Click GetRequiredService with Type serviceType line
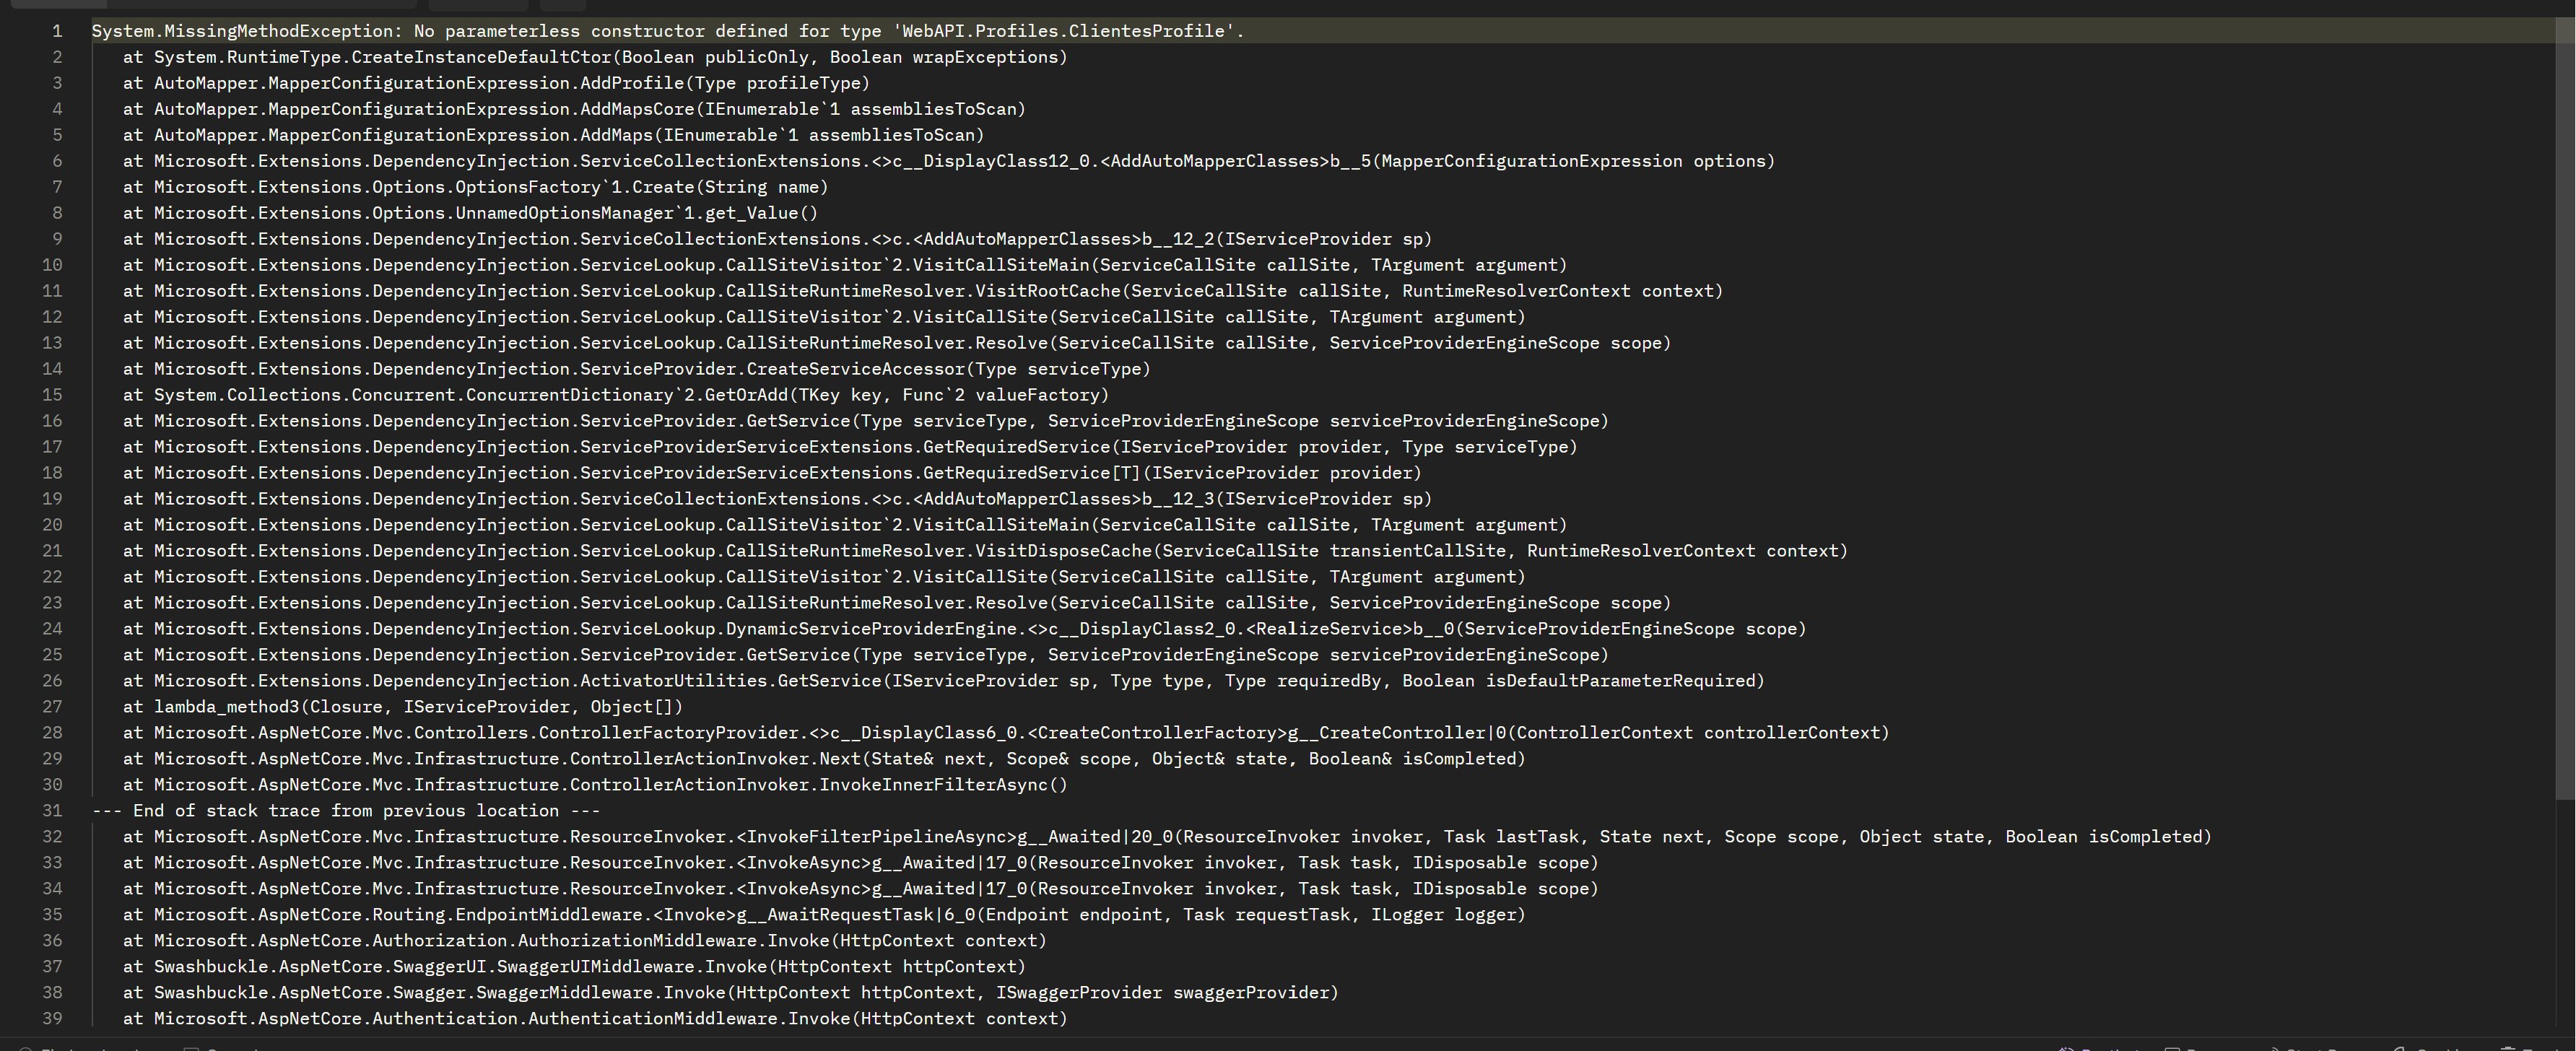 click(x=850, y=447)
